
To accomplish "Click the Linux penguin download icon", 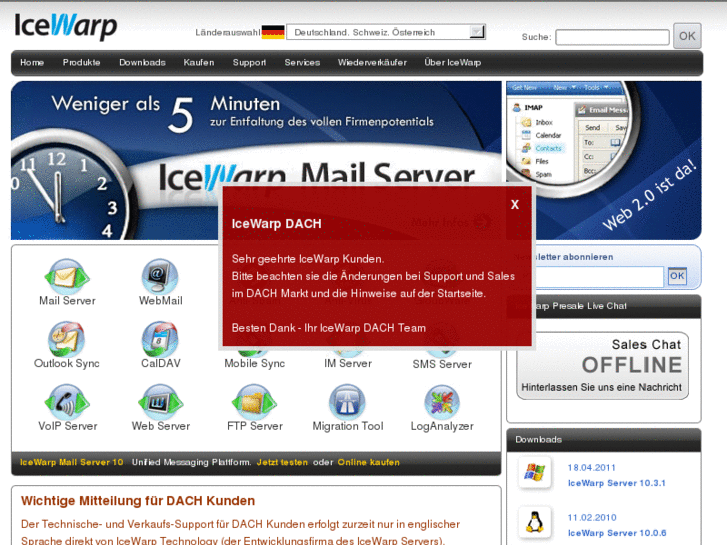I will point(535,522).
